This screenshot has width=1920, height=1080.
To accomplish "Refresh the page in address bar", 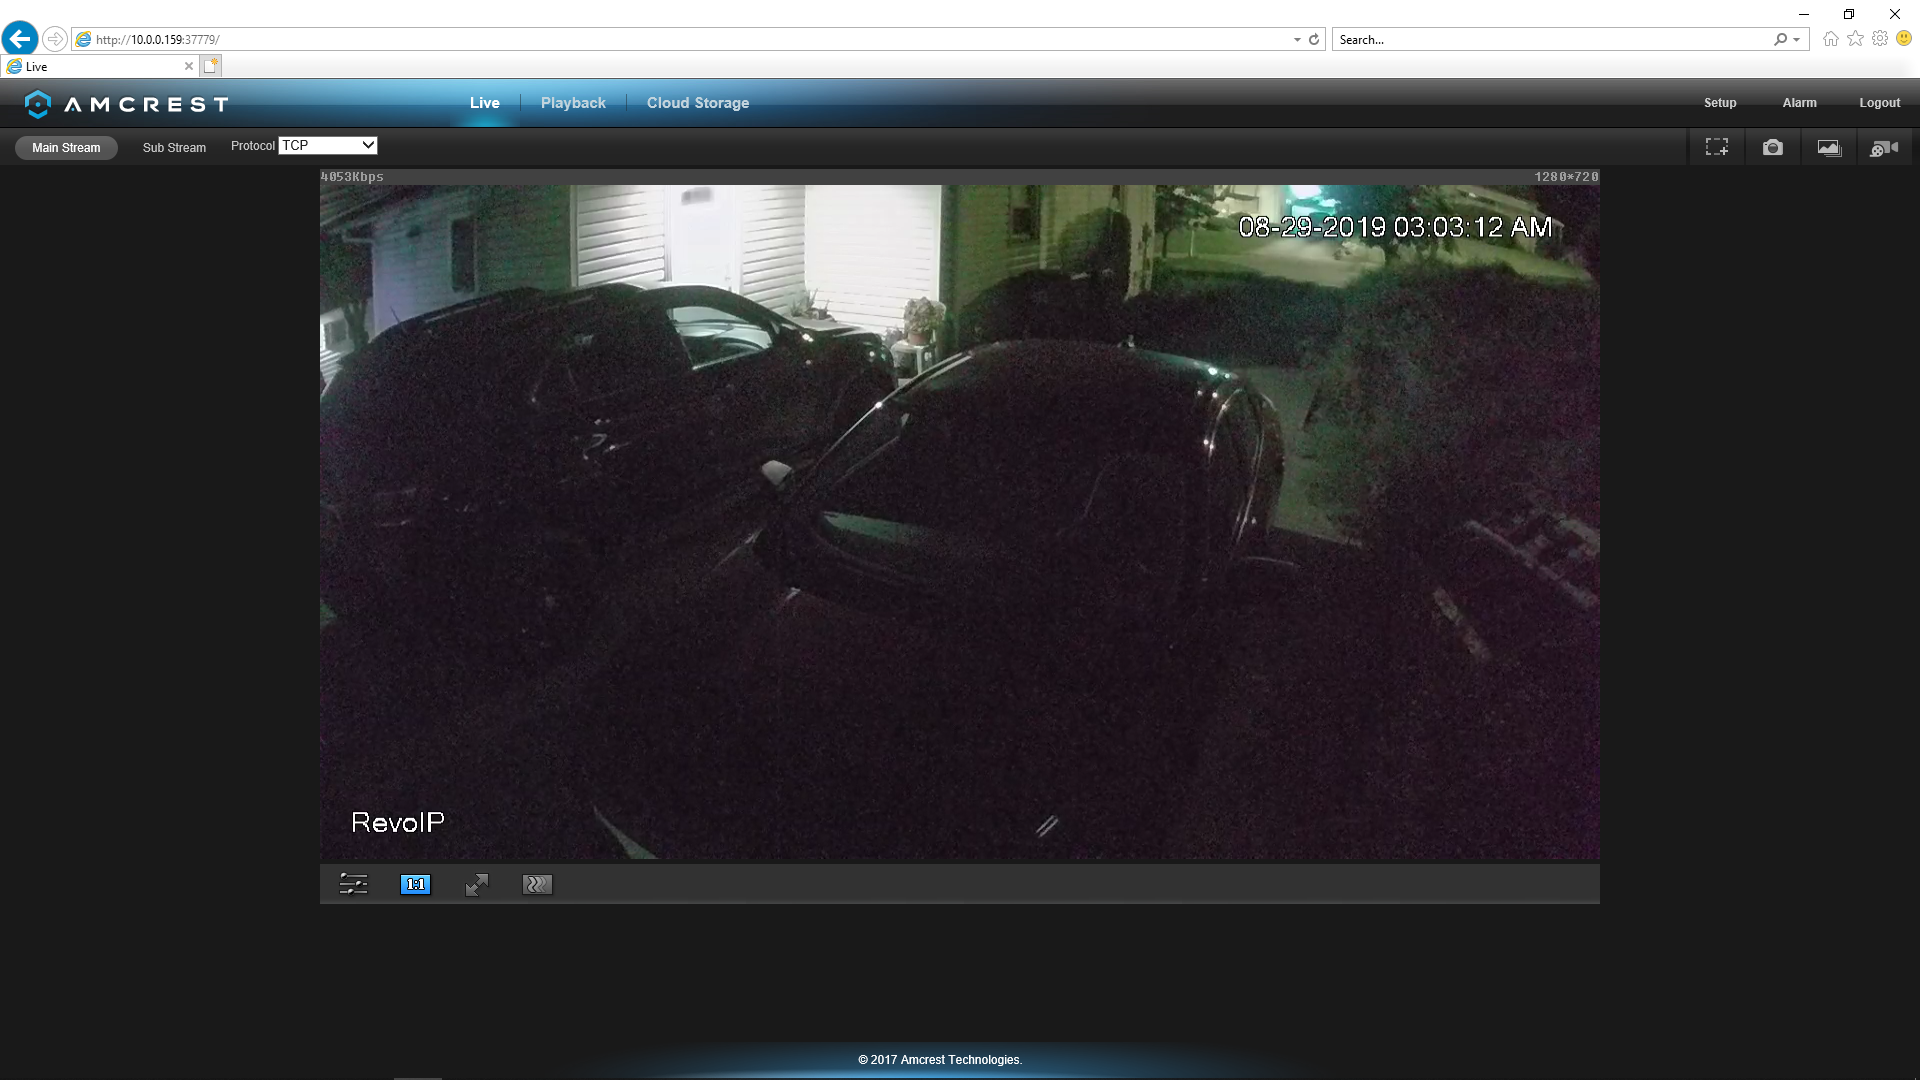I will click(x=1314, y=40).
